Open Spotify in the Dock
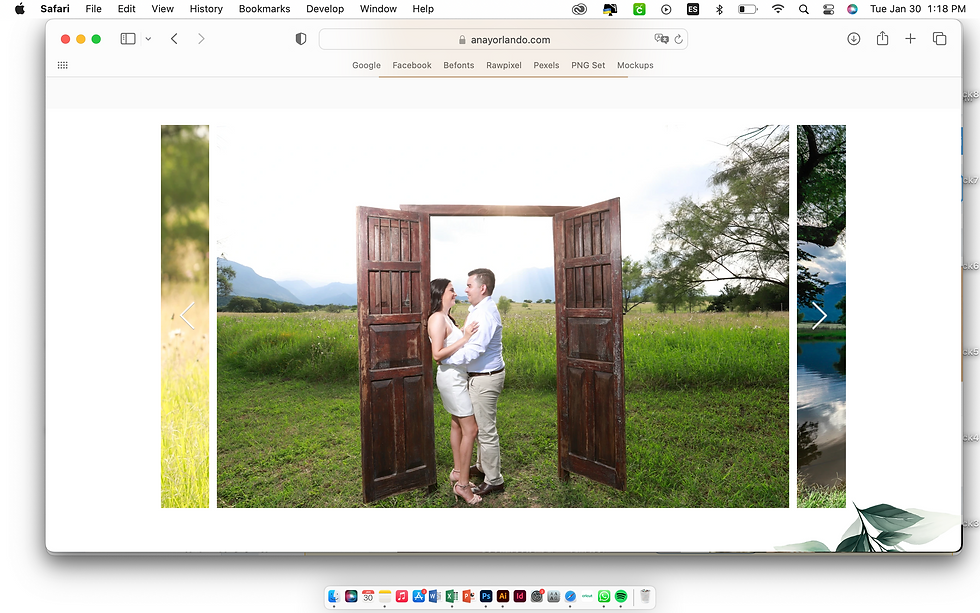The height and width of the screenshot is (613, 980). coord(621,596)
